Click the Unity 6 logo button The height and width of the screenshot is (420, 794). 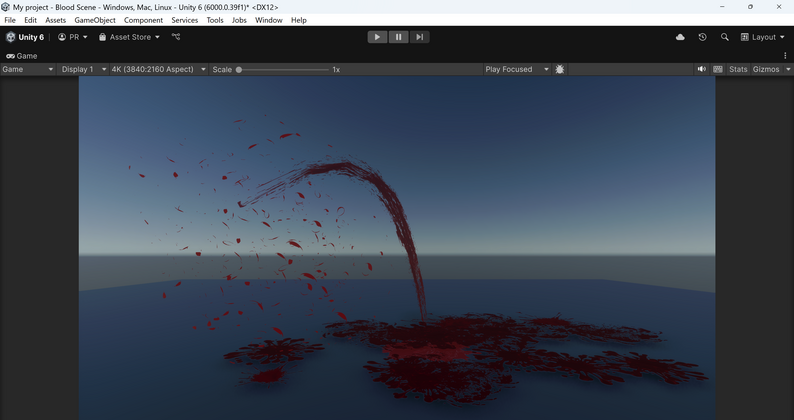pyautogui.click(x=25, y=37)
